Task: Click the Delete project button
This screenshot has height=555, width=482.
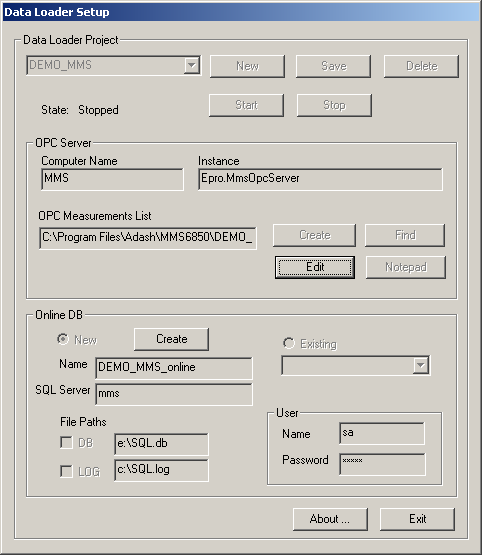Action: click(x=421, y=66)
